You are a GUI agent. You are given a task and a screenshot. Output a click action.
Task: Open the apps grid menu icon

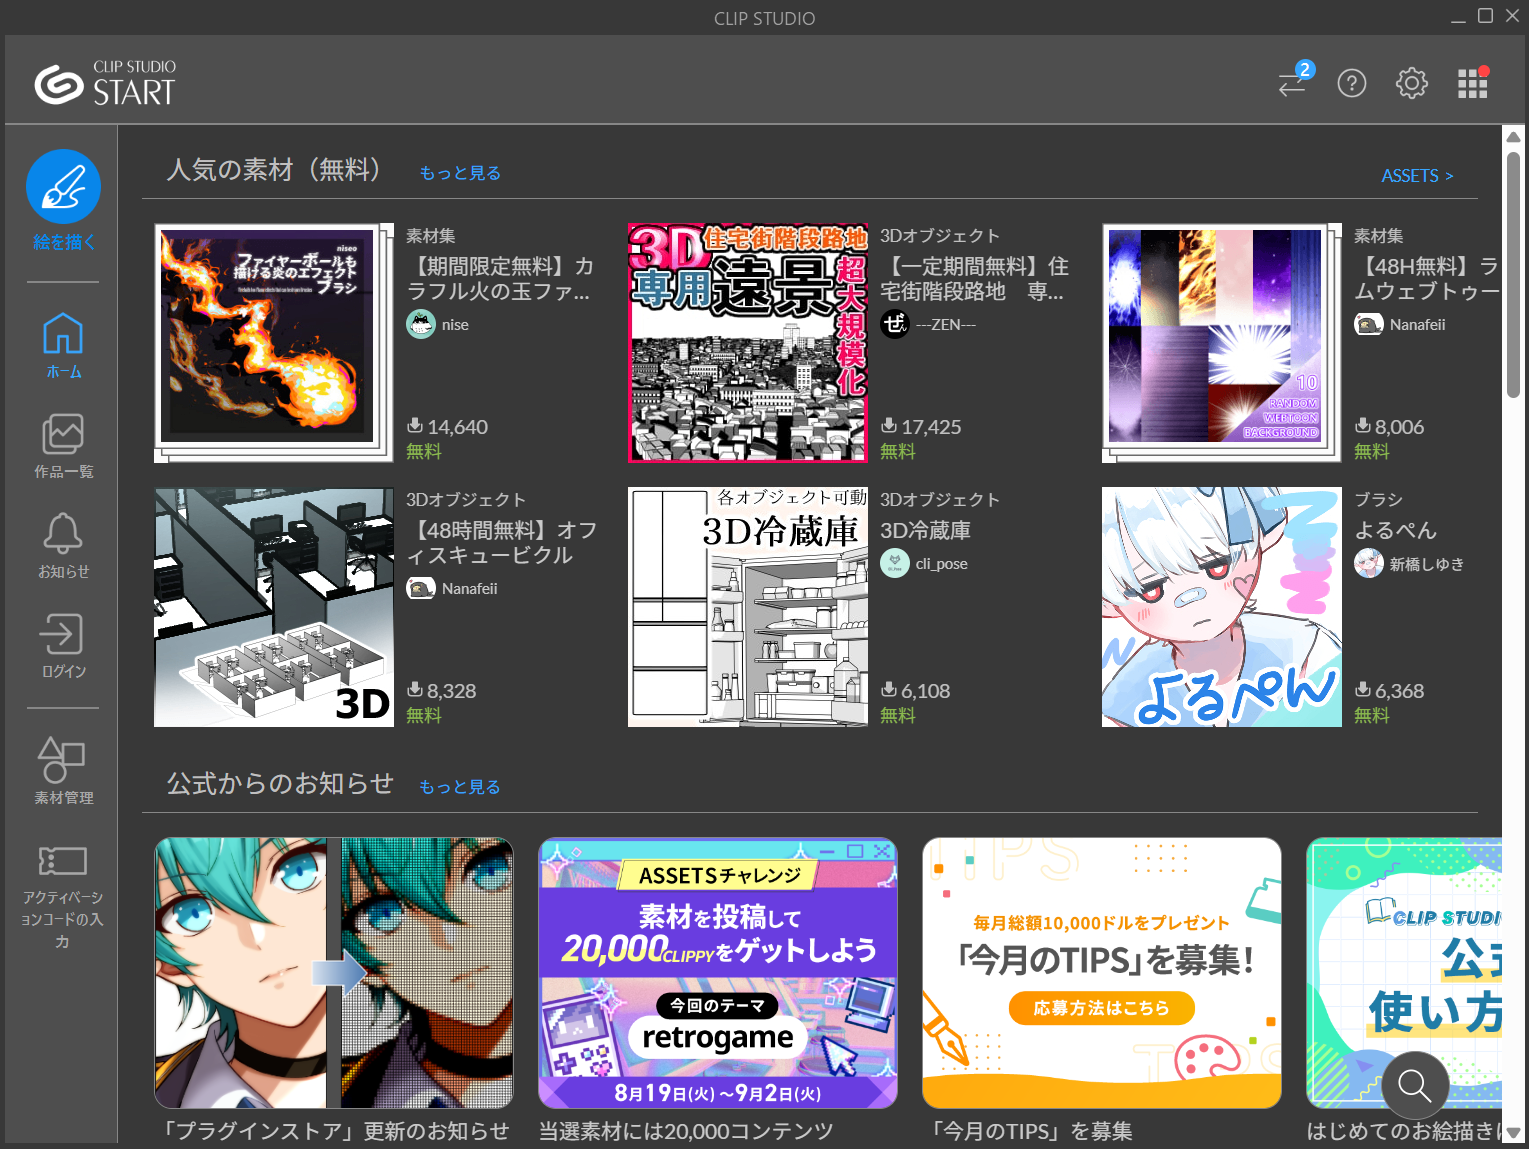click(1472, 83)
